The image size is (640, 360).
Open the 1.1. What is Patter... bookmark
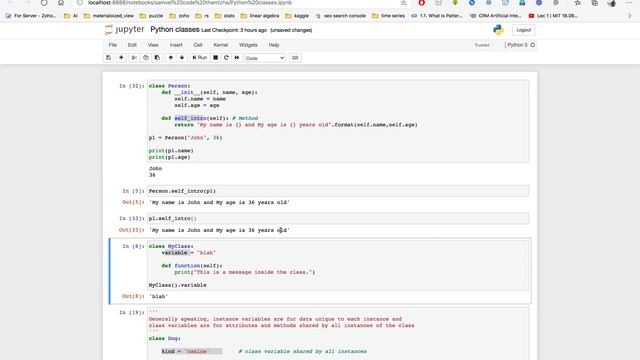tap(437, 16)
